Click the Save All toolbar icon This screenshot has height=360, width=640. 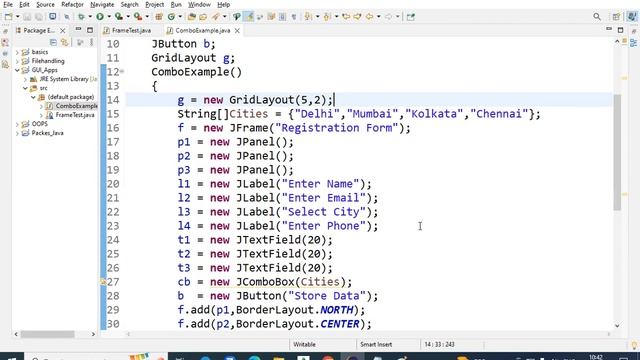coord(39,17)
